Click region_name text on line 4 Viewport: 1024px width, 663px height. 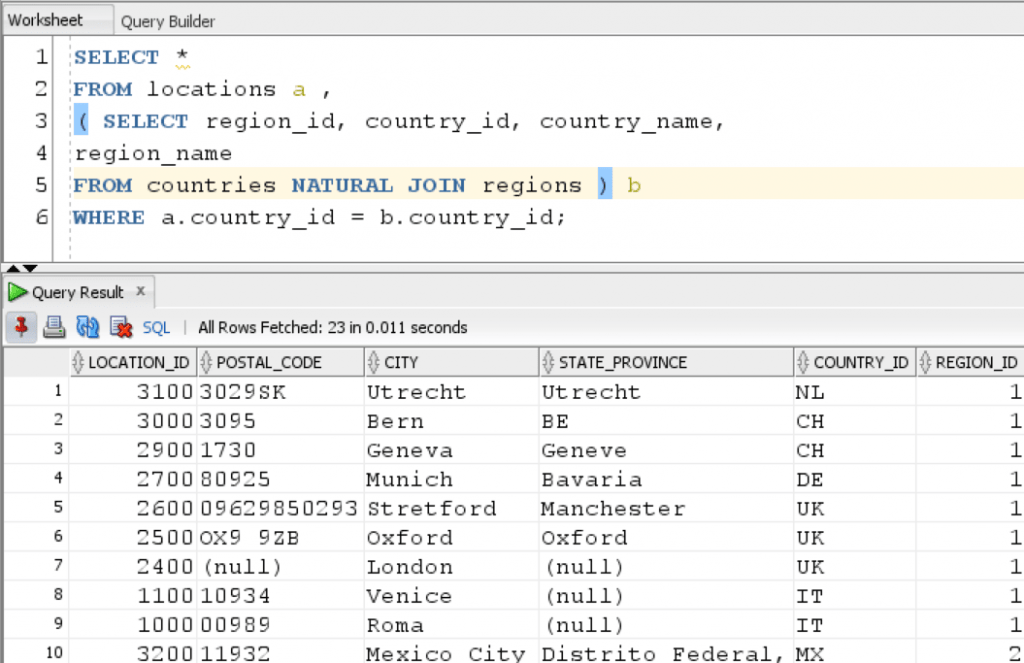pyautogui.click(x=153, y=154)
